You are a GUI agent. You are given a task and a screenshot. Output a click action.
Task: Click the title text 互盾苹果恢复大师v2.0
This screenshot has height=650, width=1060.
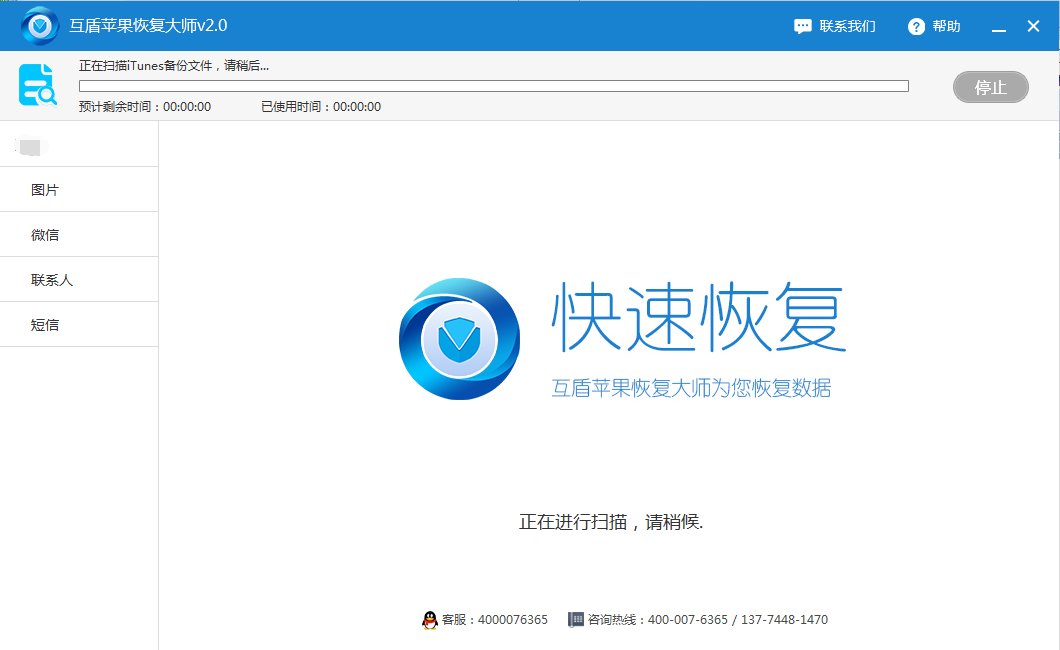pyautogui.click(x=148, y=26)
